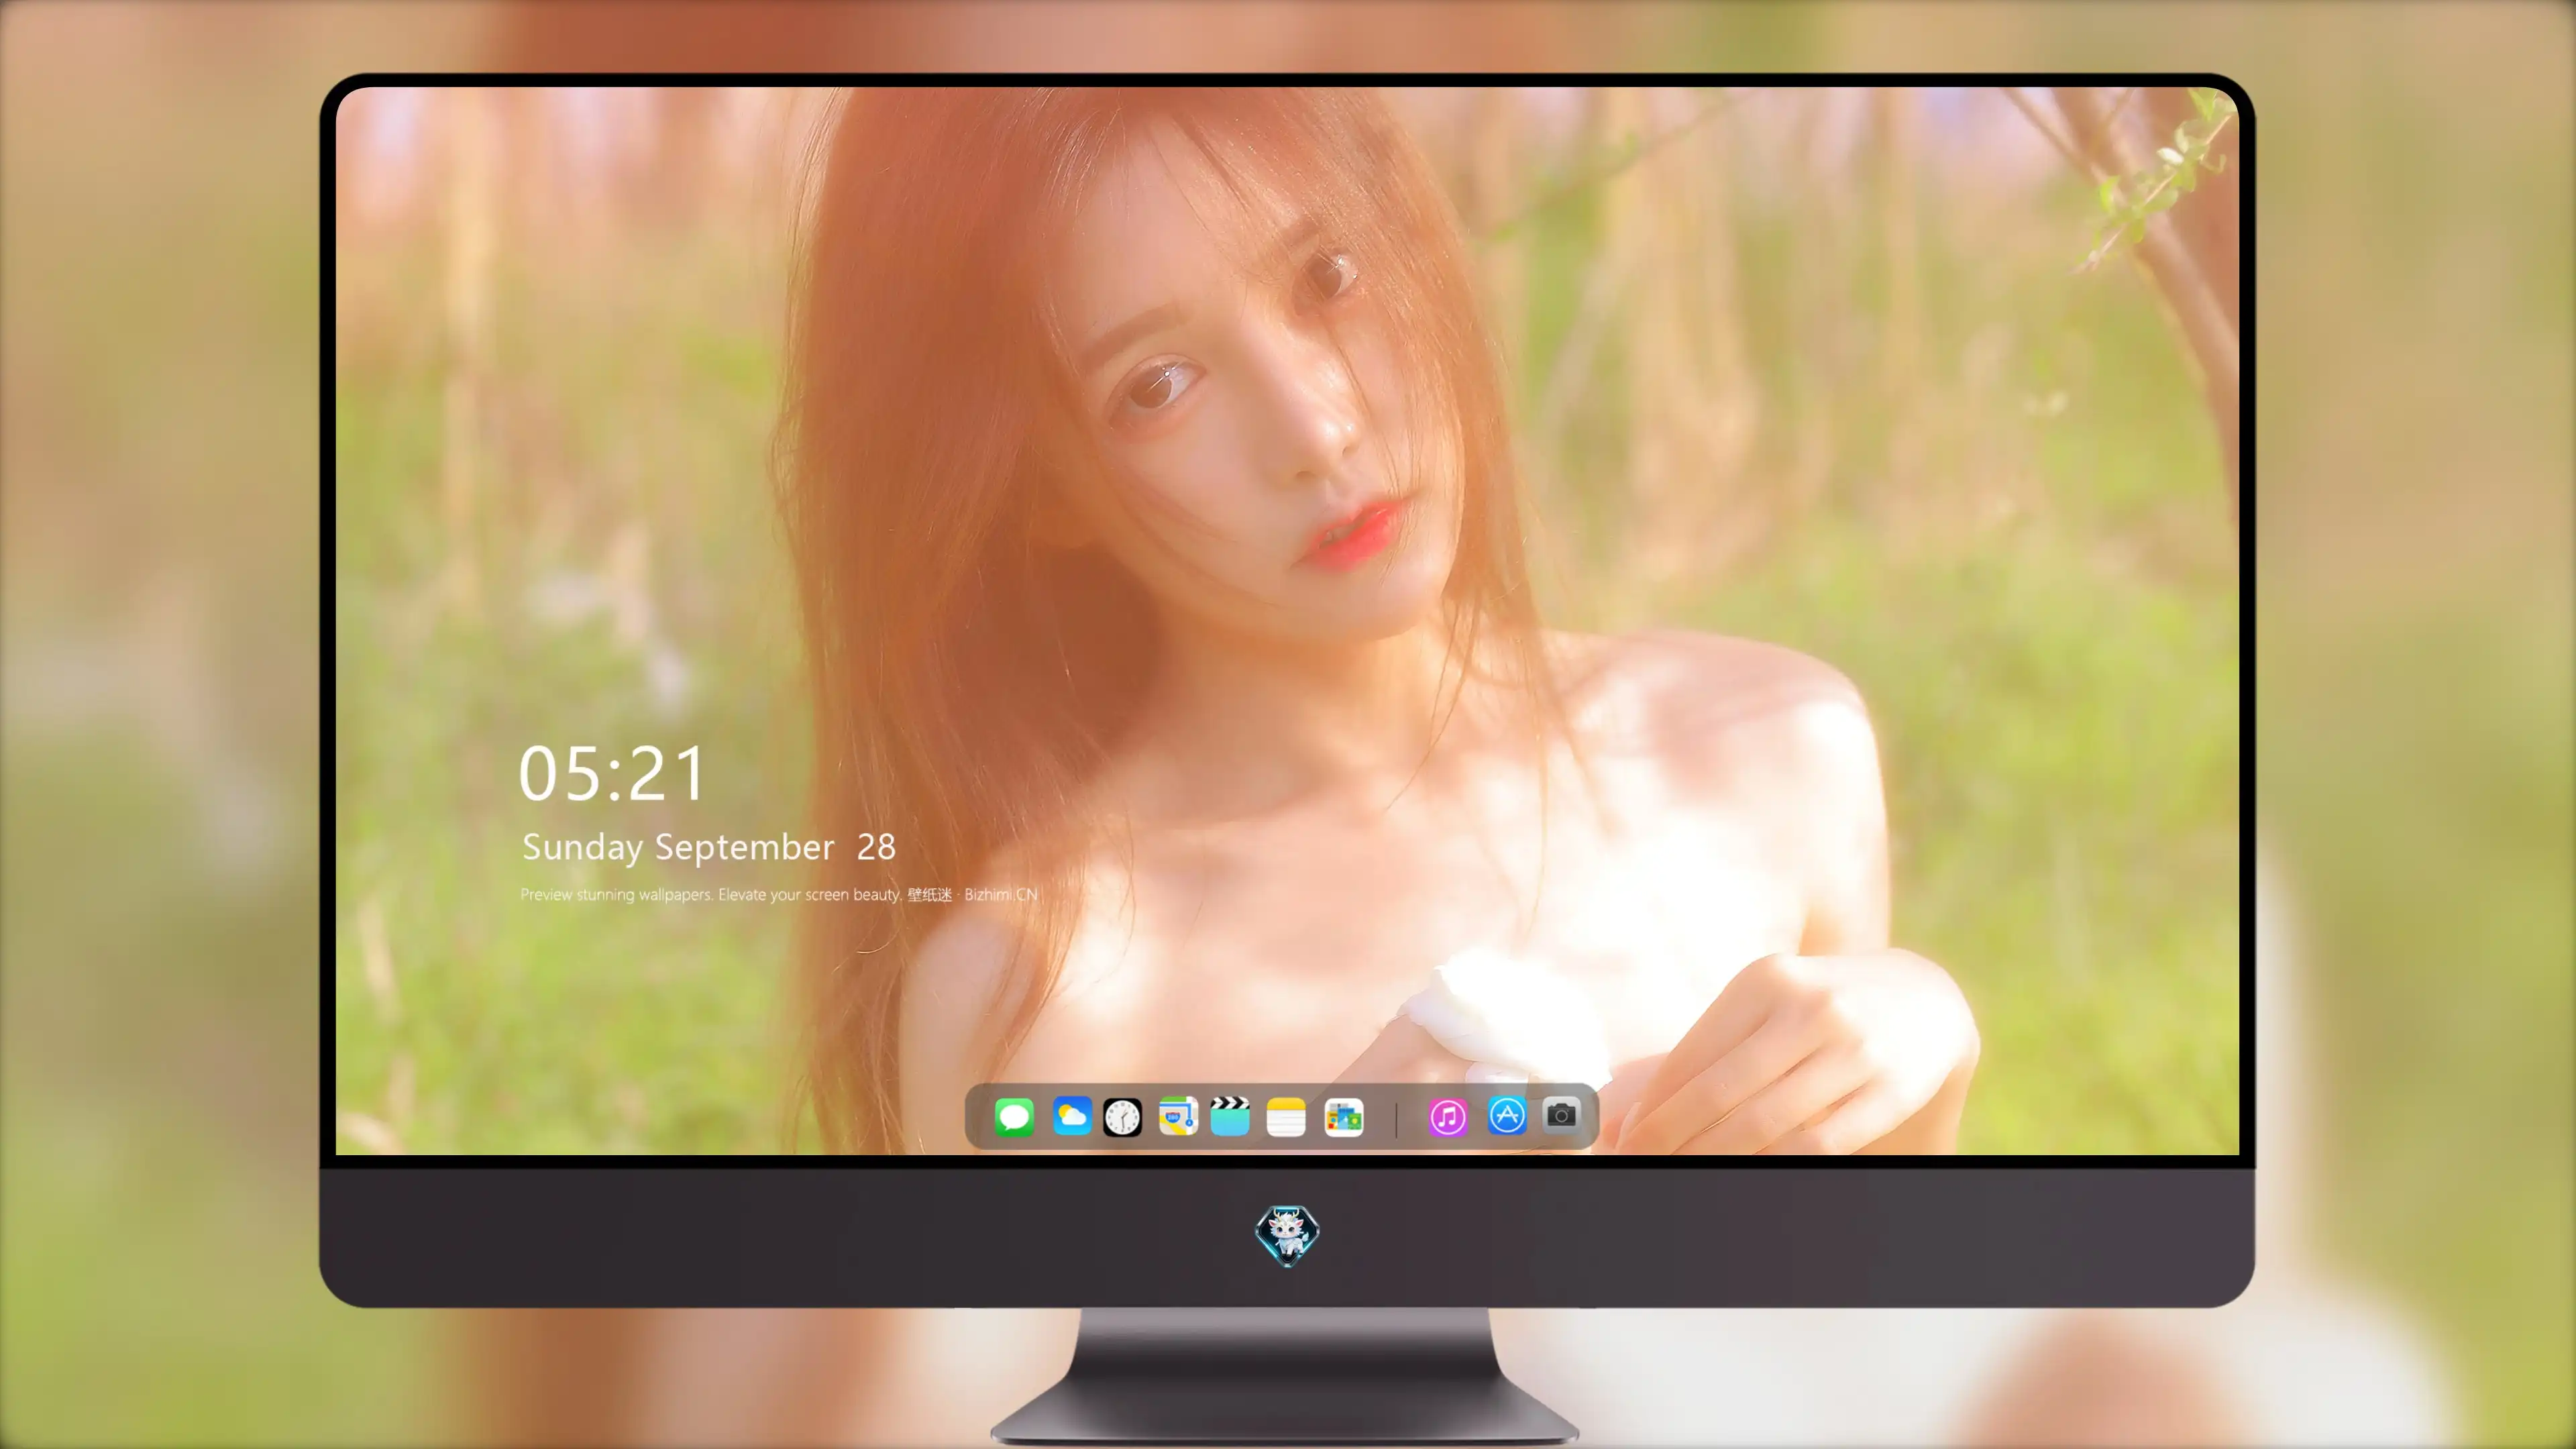Open the Clock app in the dock
This screenshot has width=2576, height=1449.
(1122, 1117)
